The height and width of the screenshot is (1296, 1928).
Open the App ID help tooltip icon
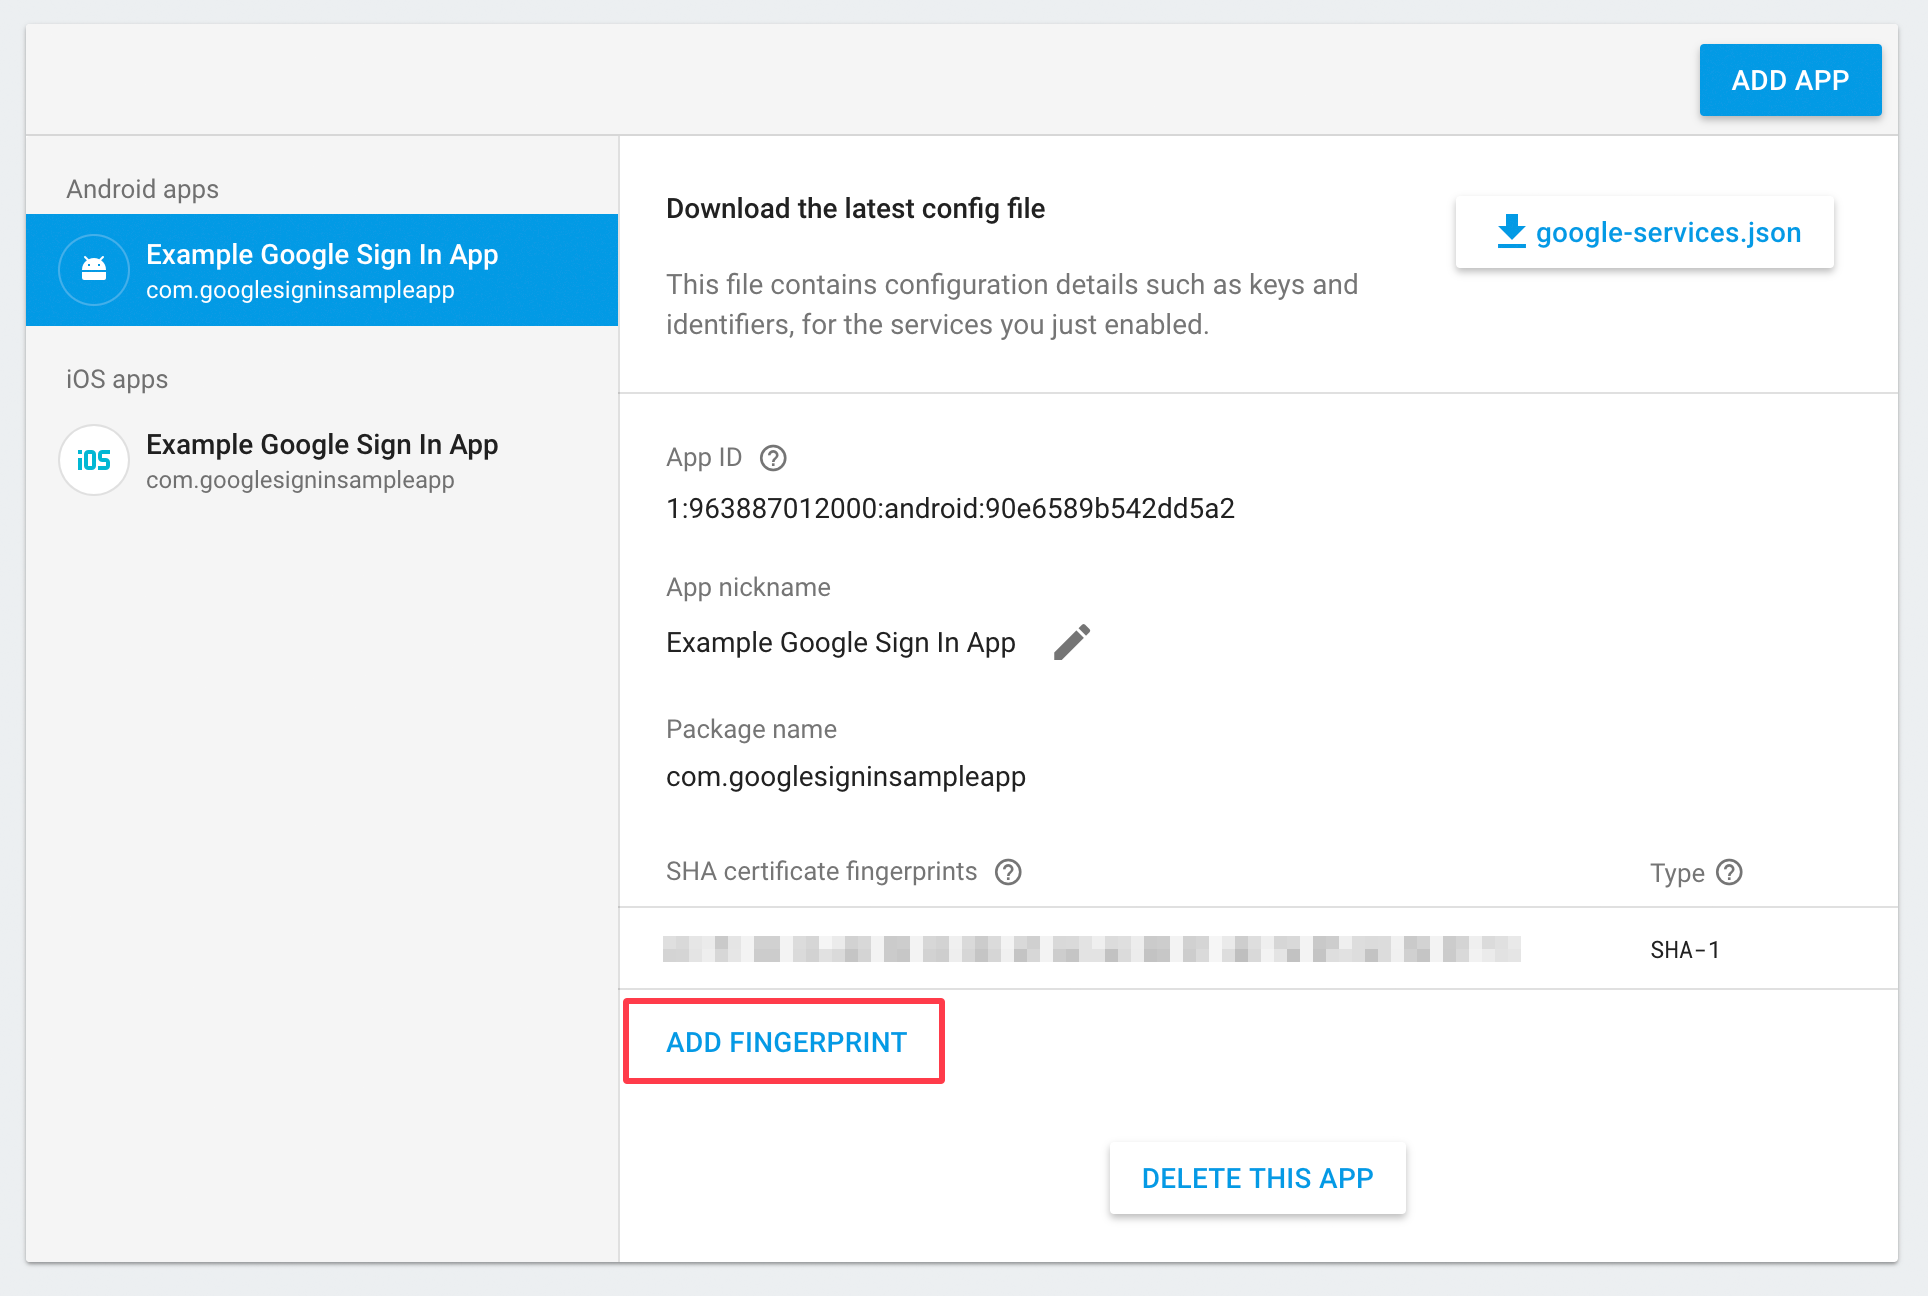(x=773, y=458)
